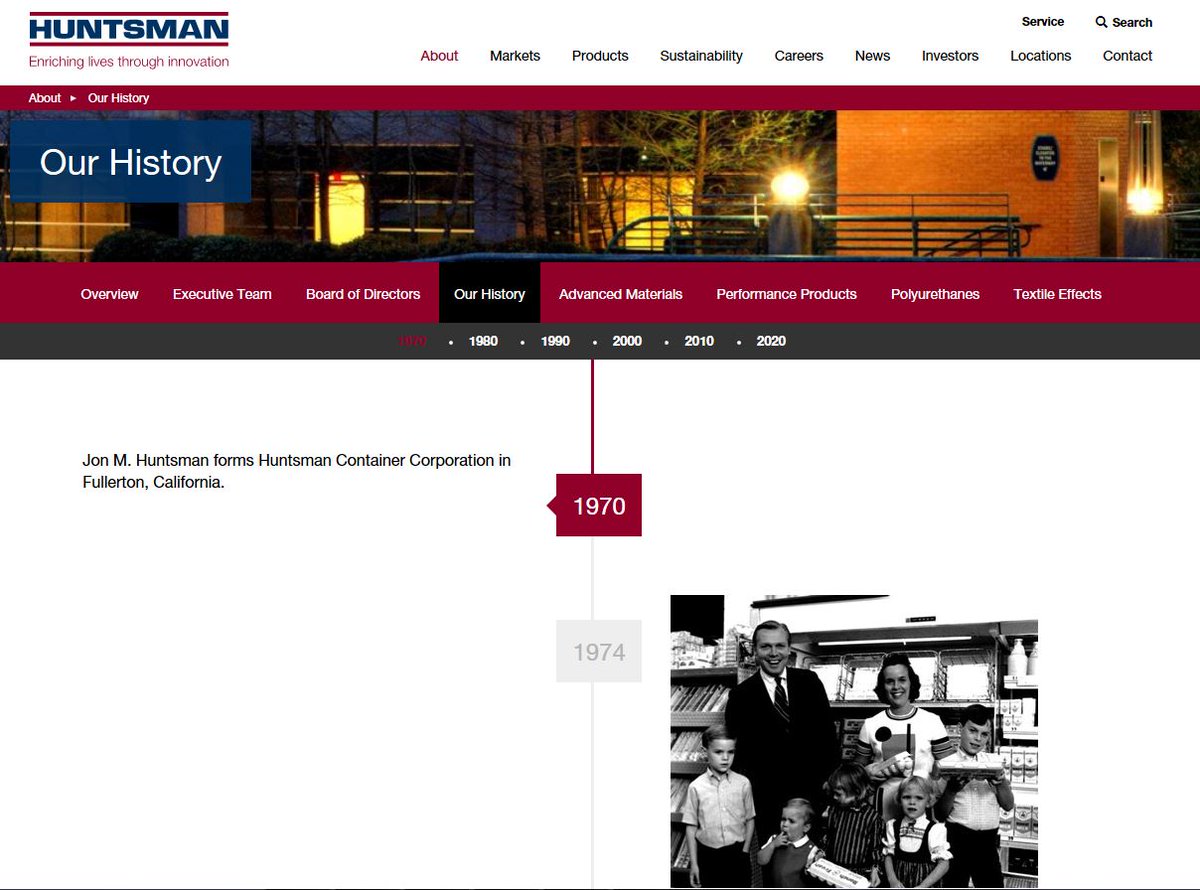Open the Locations menu
The height and width of the screenshot is (890, 1200).
[x=1040, y=56]
